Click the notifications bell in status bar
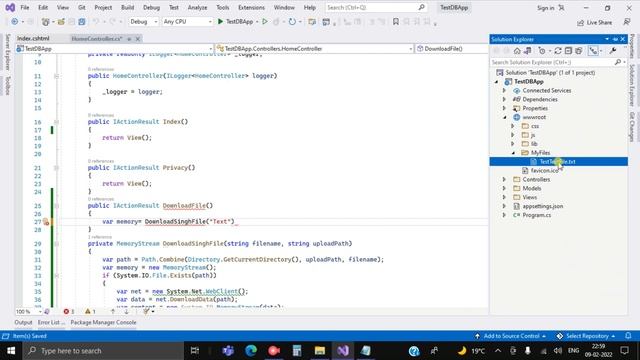 coord(628,336)
